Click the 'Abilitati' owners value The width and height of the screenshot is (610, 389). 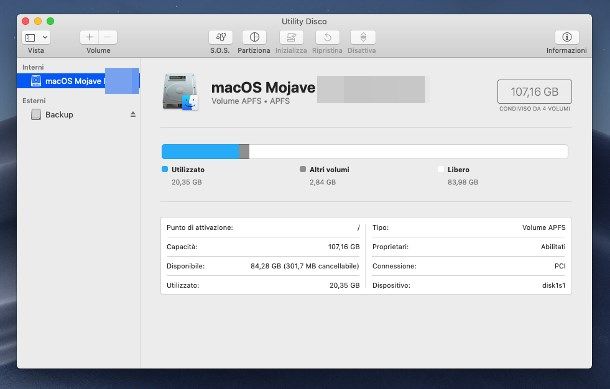tap(553, 247)
